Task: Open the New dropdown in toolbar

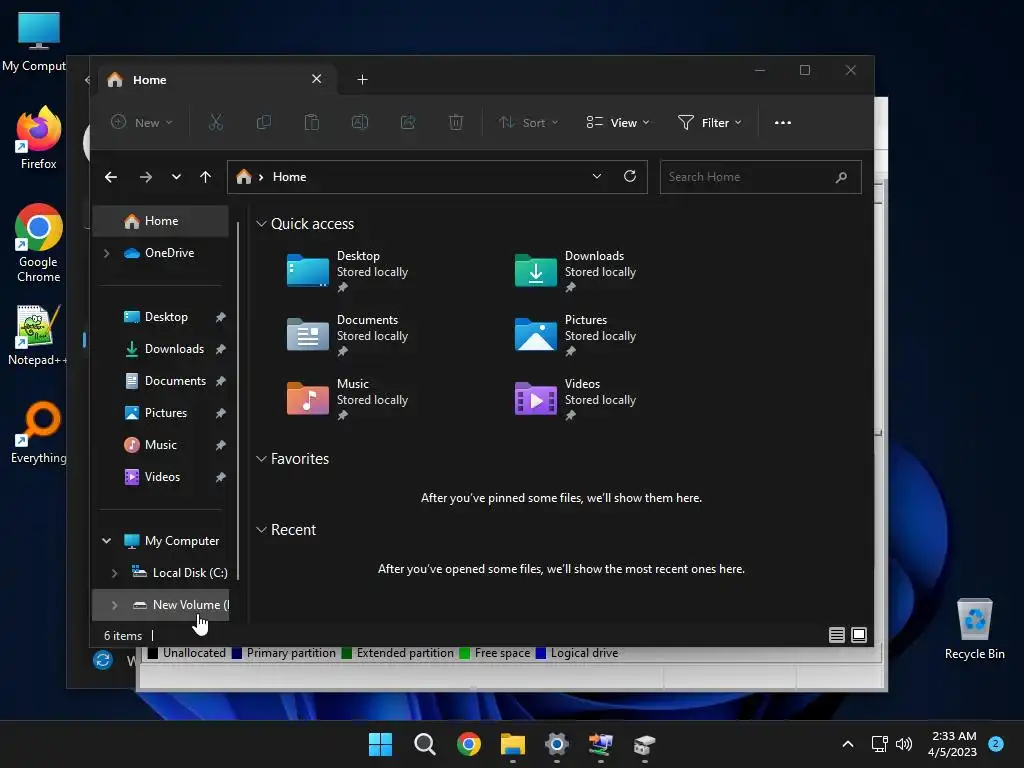Action: coord(142,122)
